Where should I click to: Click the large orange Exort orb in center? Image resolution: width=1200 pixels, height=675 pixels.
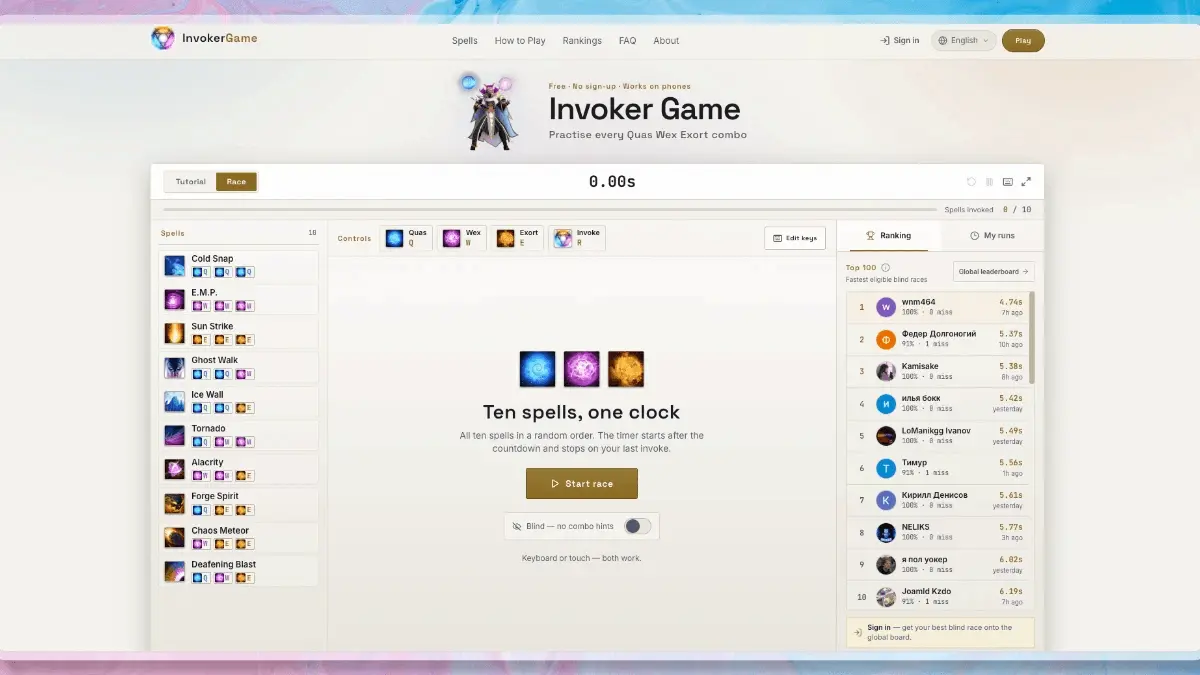626,369
